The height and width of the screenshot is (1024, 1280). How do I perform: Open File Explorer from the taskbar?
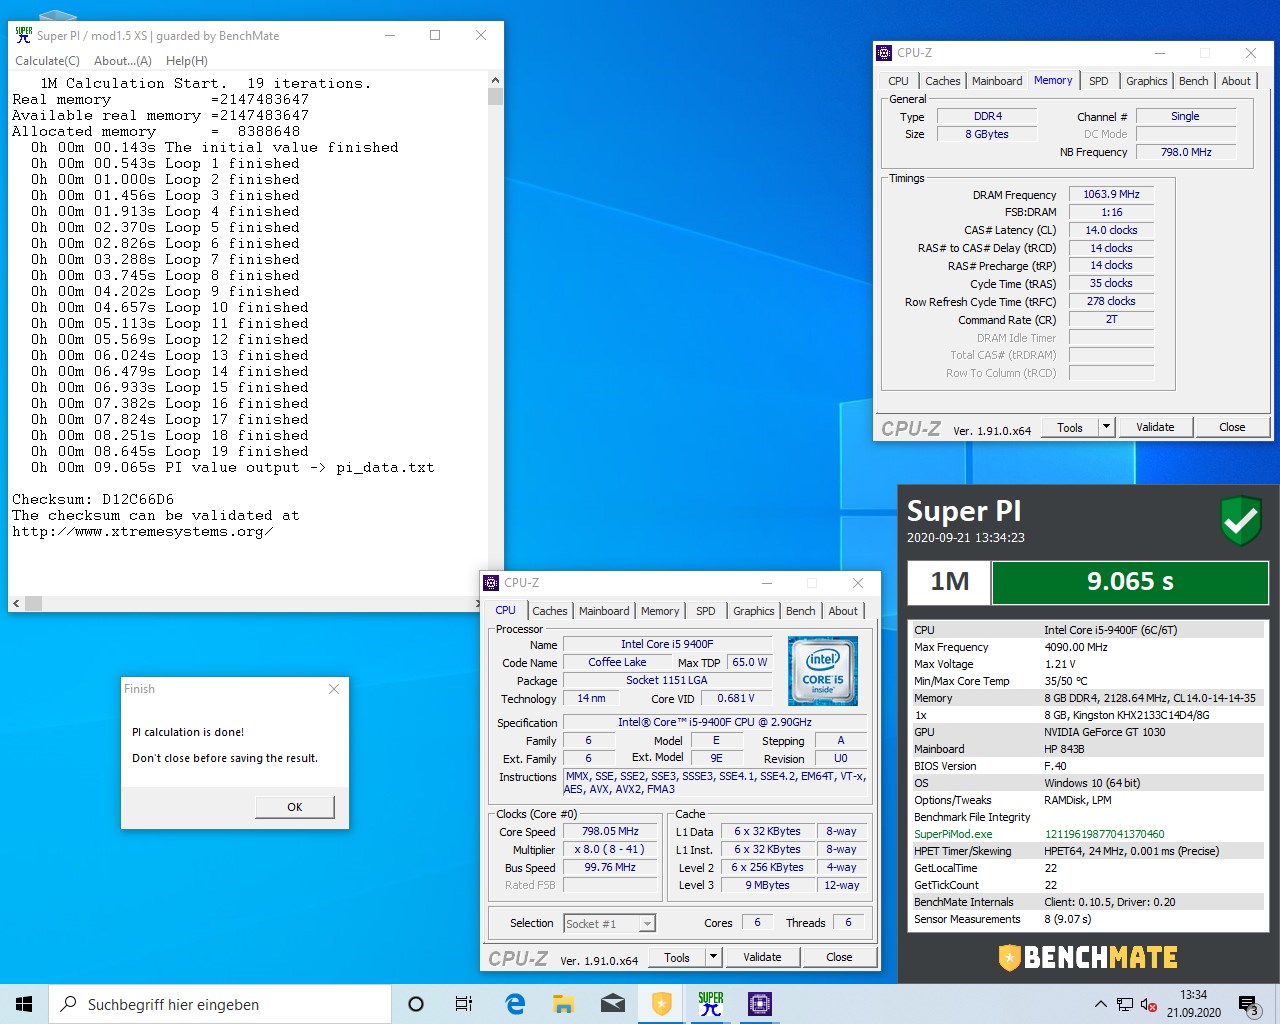click(563, 1004)
